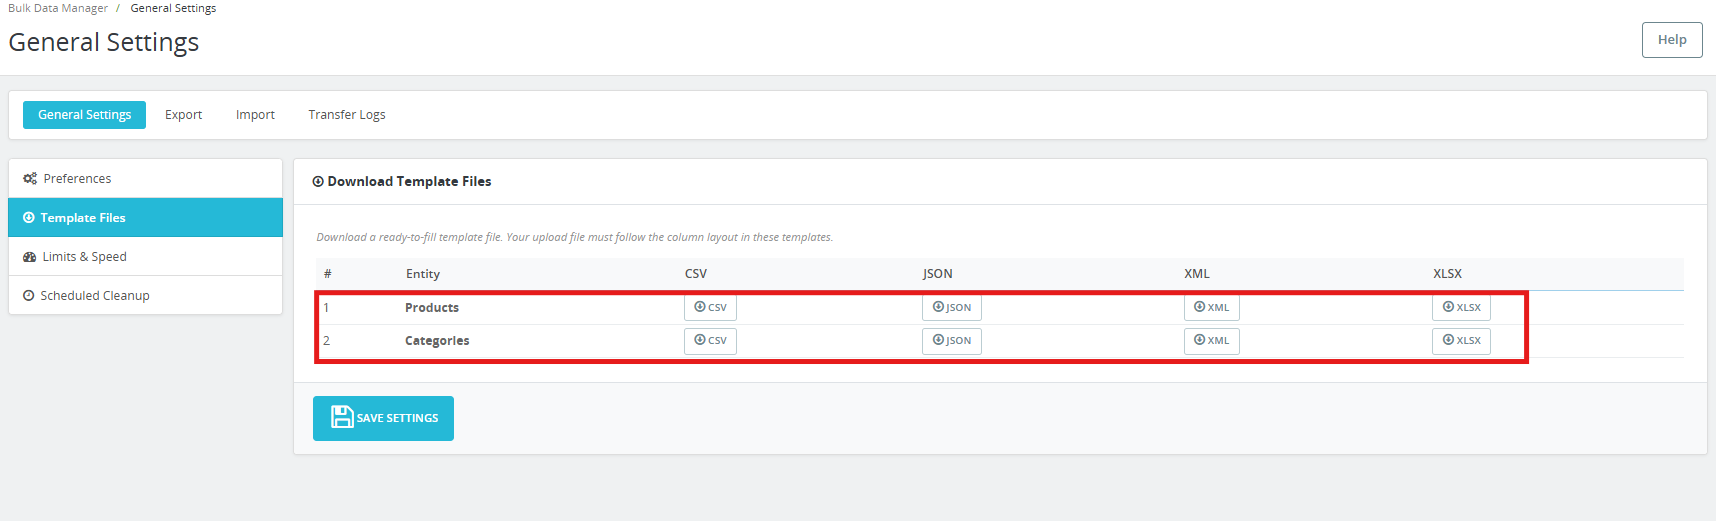
Task: Open the Transfer Logs tab
Action: point(346,115)
